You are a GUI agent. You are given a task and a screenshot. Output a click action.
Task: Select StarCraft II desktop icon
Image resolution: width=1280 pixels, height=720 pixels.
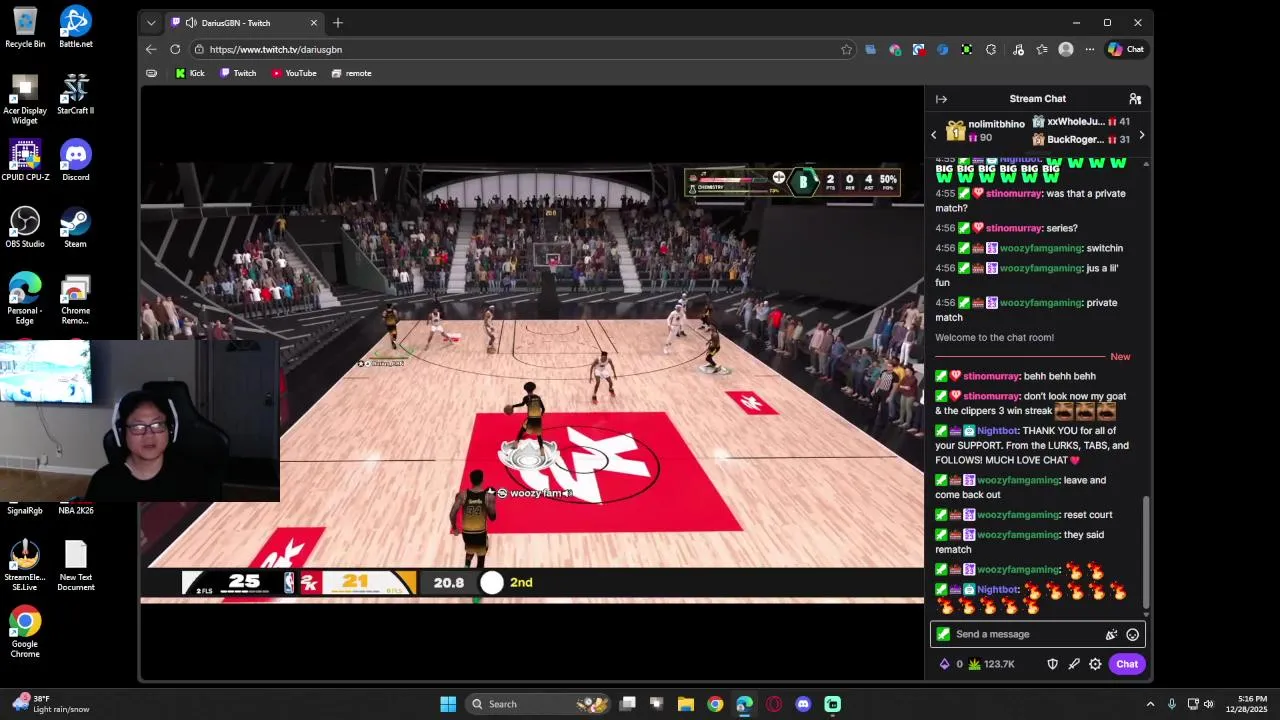[x=76, y=94]
